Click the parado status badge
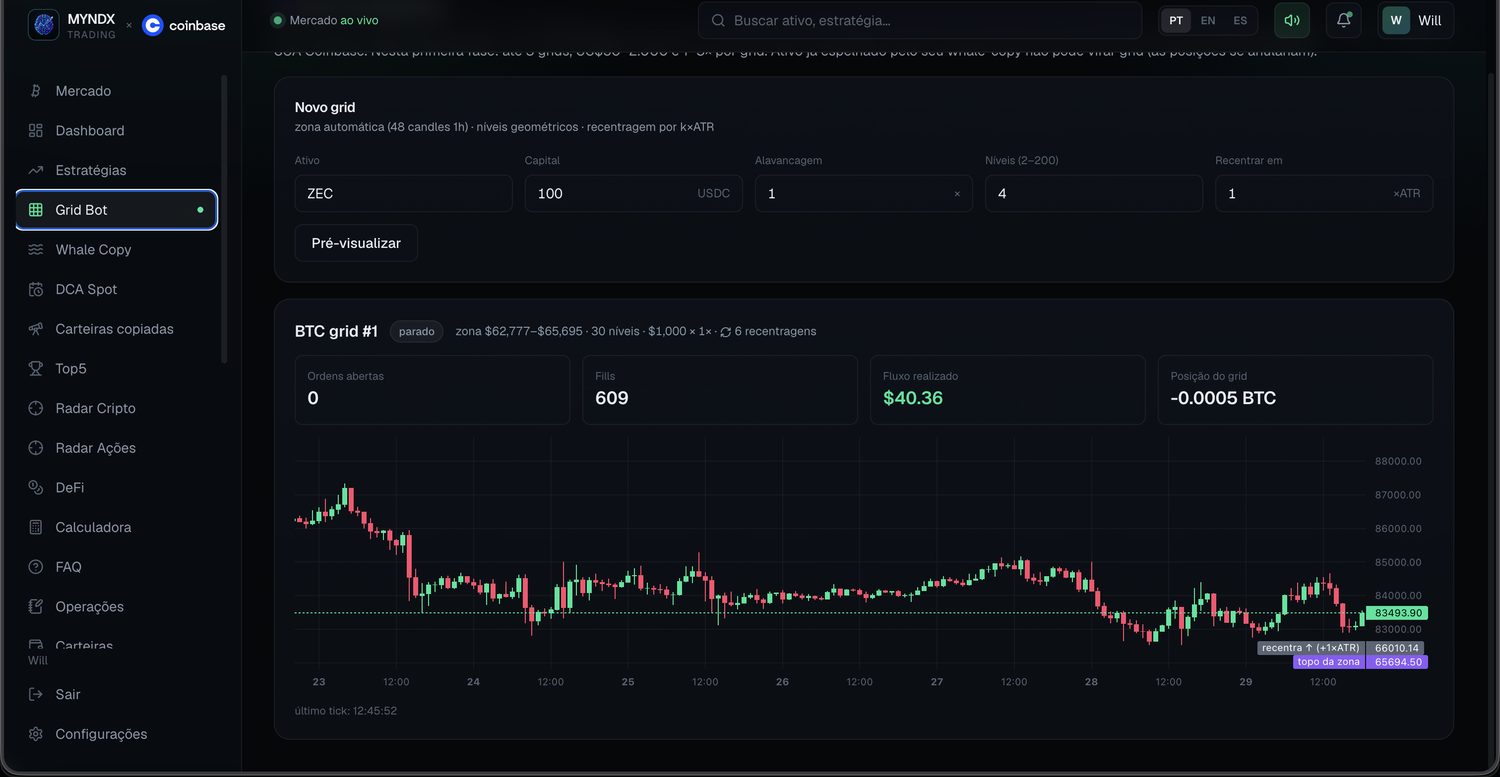 (417, 331)
